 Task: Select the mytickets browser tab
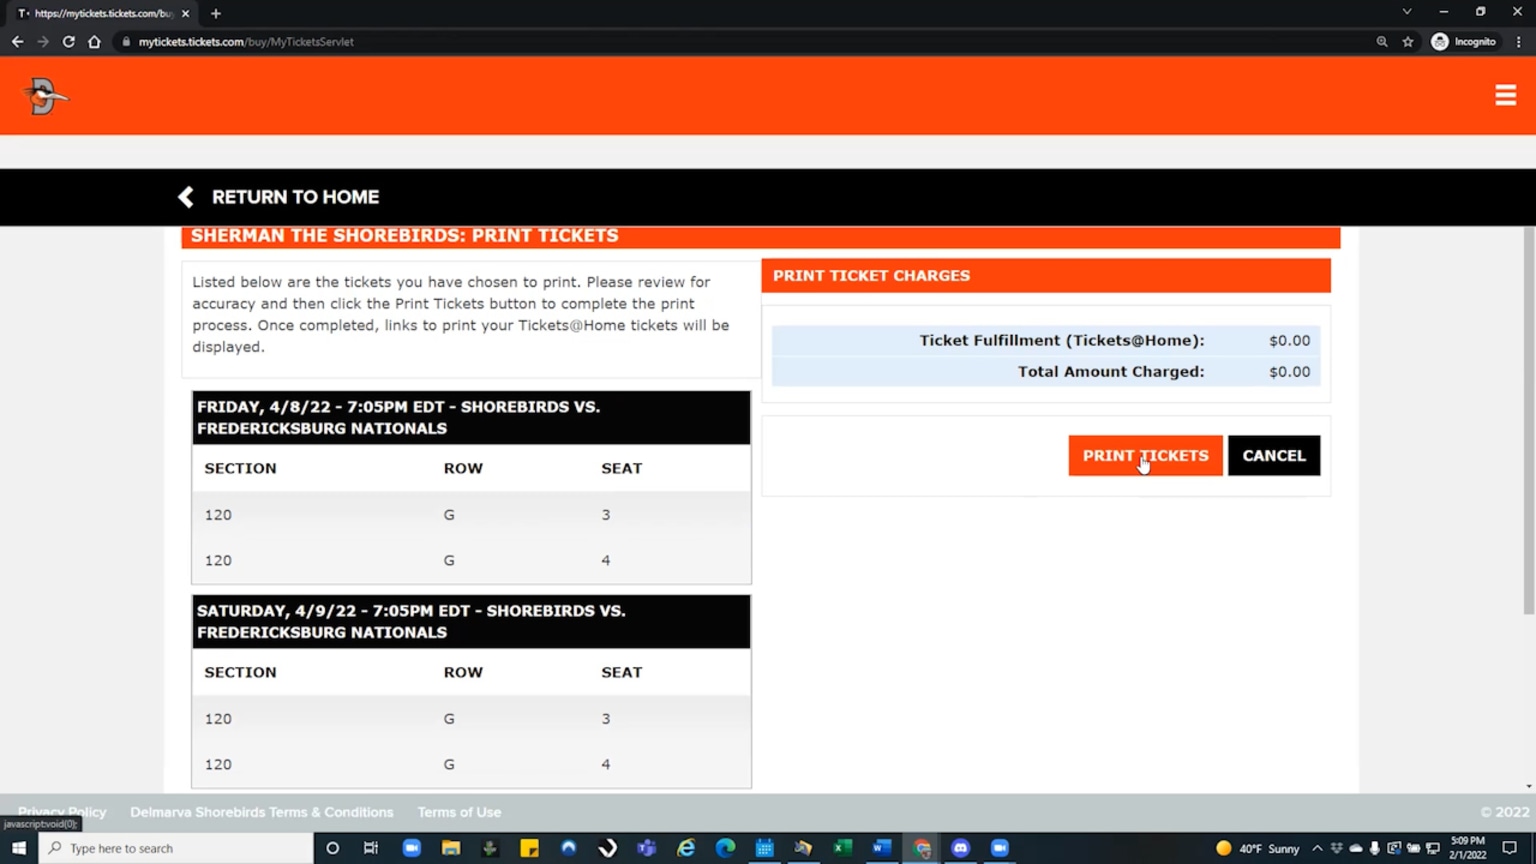tap(100, 13)
